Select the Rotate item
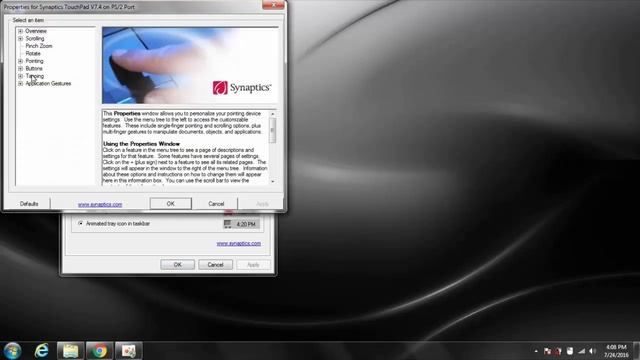The height and width of the screenshot is (360, 640). (x=33, y=53)
